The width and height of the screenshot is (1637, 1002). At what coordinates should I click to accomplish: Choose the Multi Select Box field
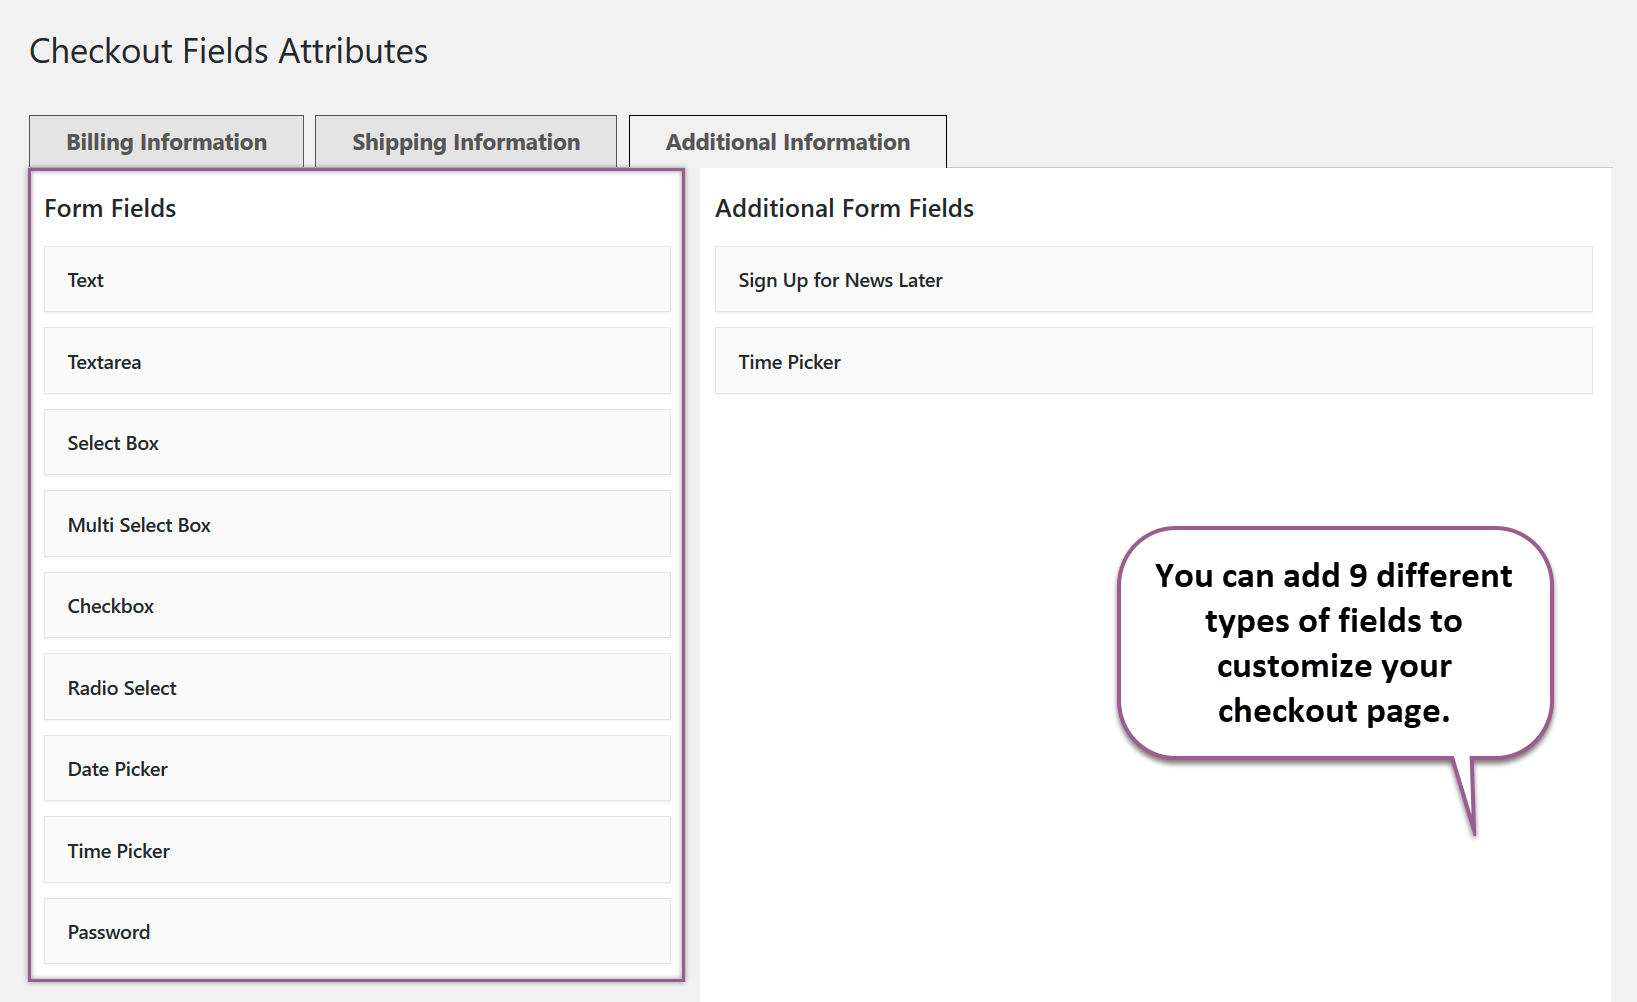tap(356, 524)
